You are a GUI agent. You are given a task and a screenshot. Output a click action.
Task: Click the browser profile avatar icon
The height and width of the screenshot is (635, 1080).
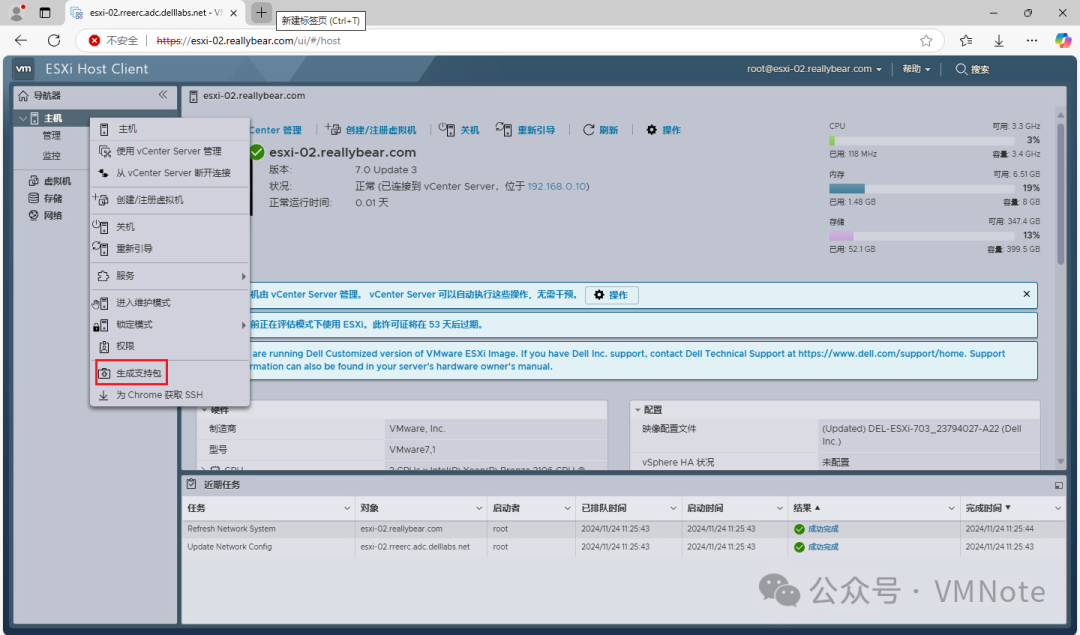pyautogui.click(x=17, y=12)
